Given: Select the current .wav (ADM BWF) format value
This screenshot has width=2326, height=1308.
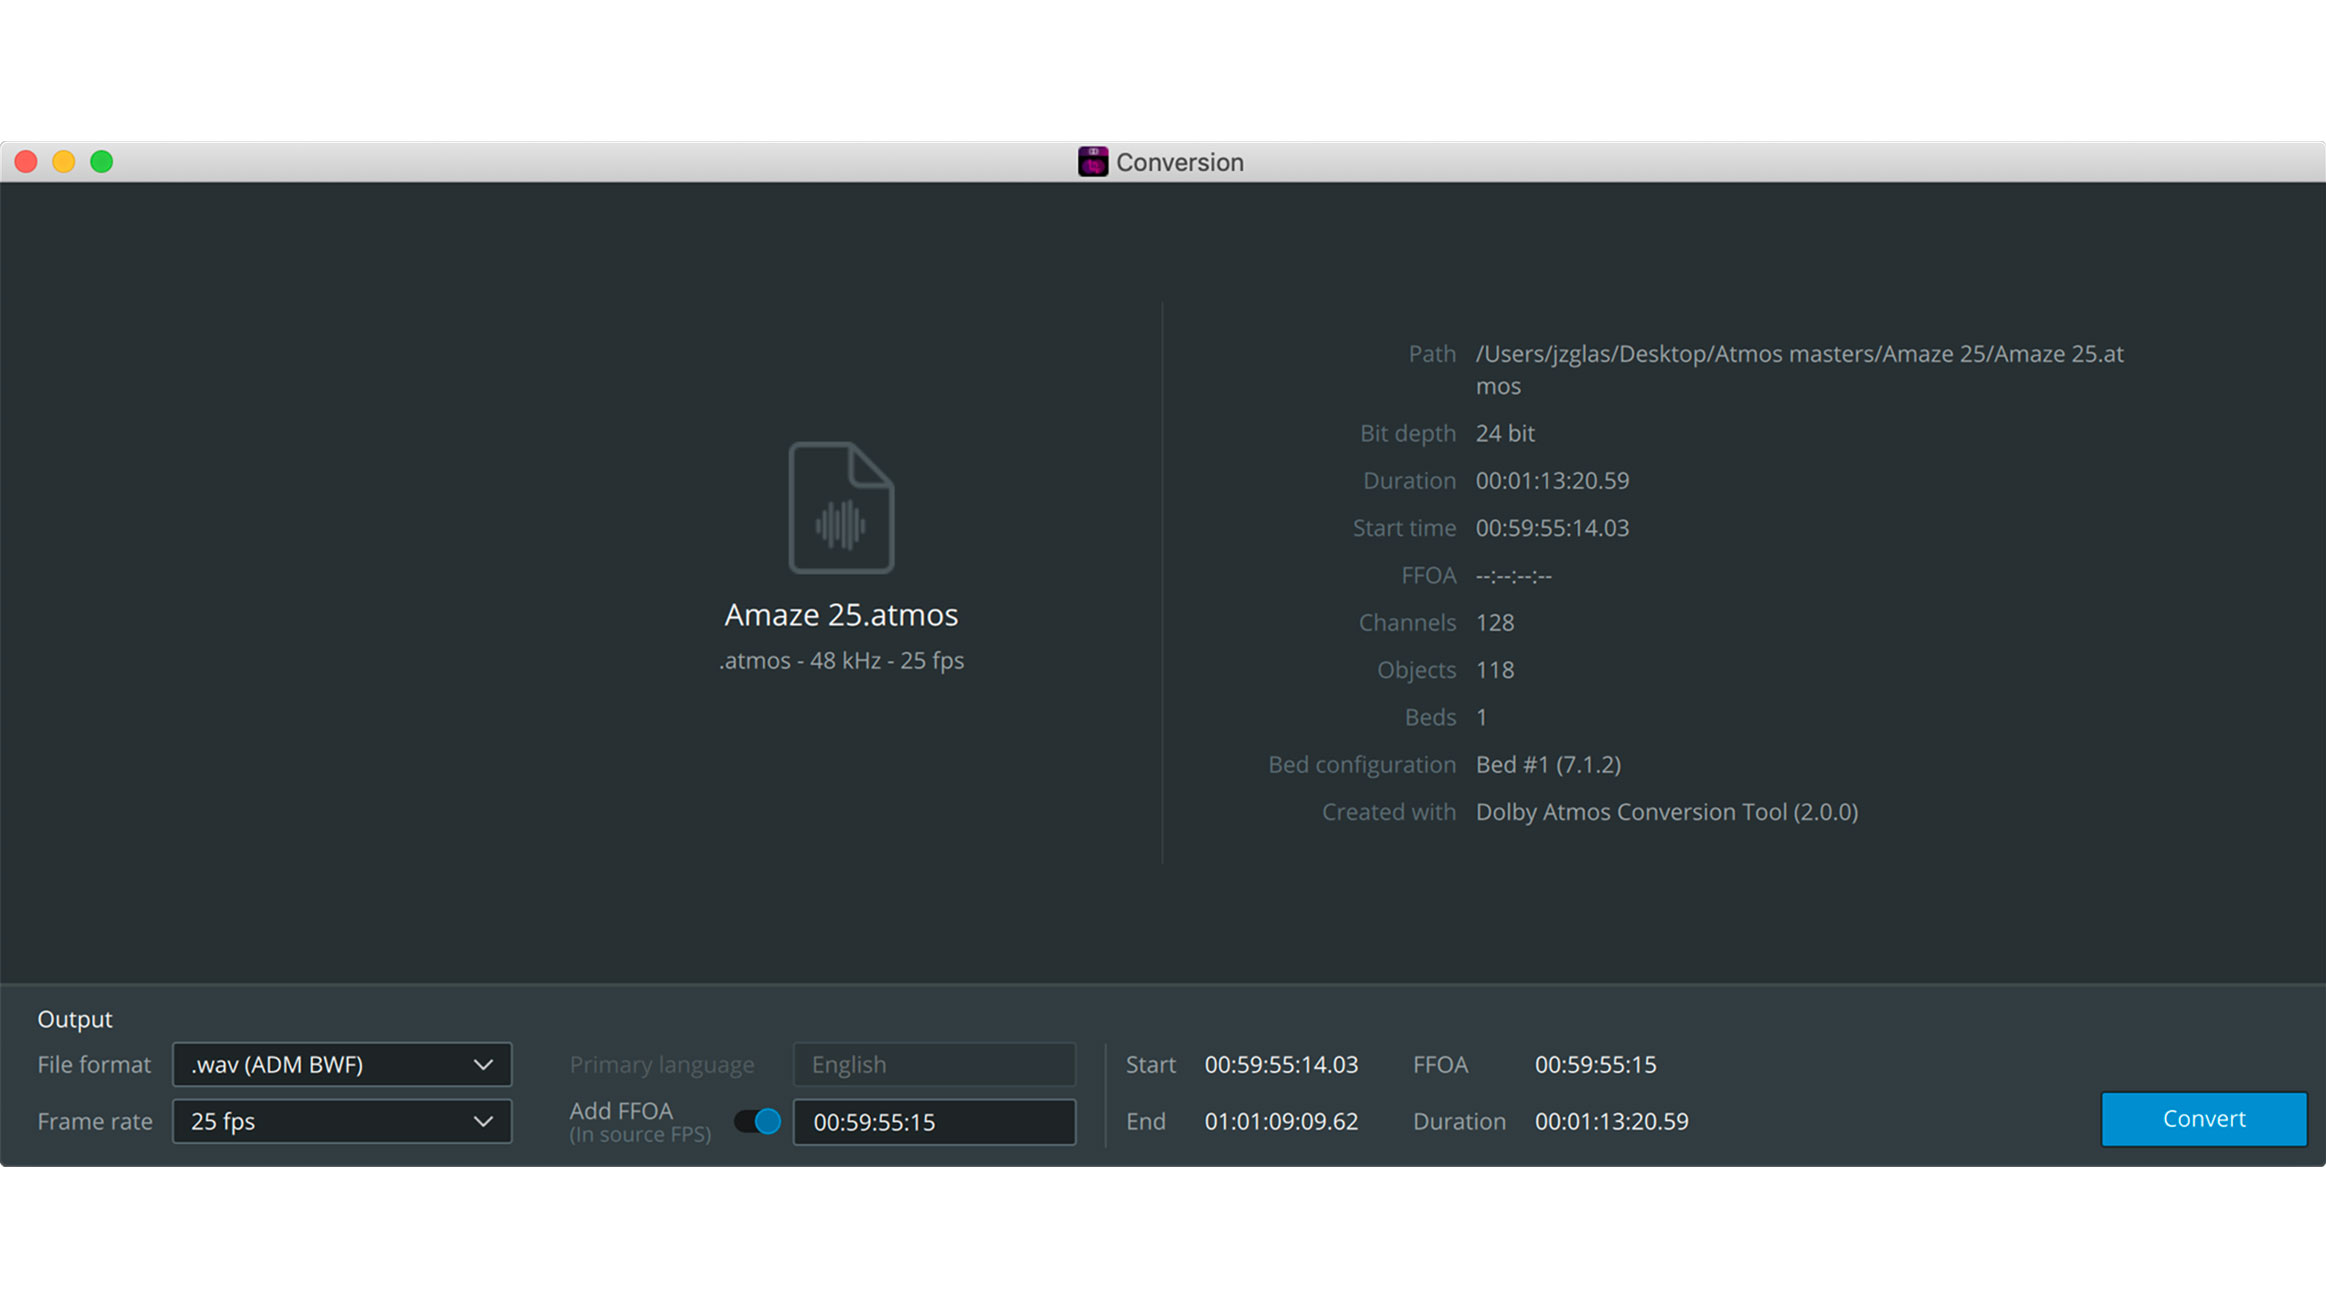Looking at the screenshot, I should click(x=276, y=1064).
